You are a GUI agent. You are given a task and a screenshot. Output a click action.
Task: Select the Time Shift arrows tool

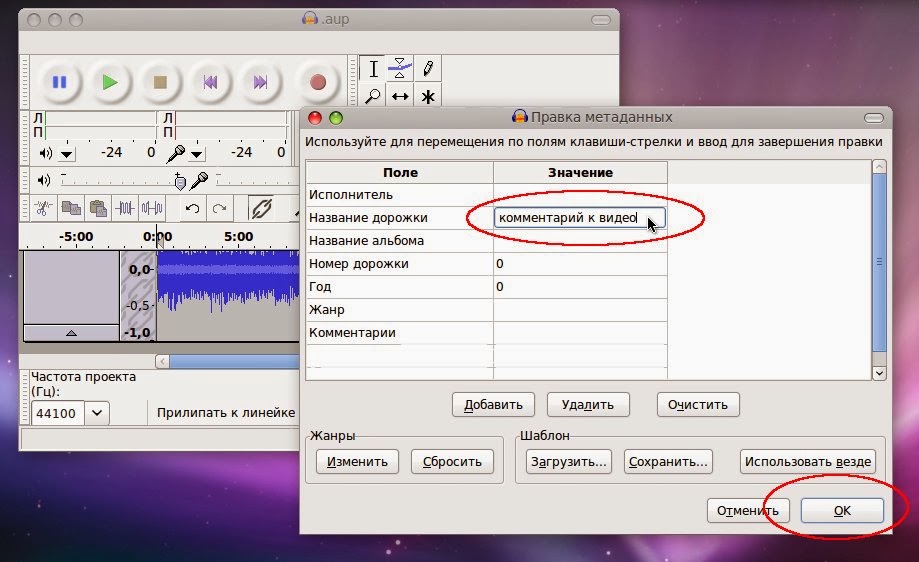click(x=400, y=96)
